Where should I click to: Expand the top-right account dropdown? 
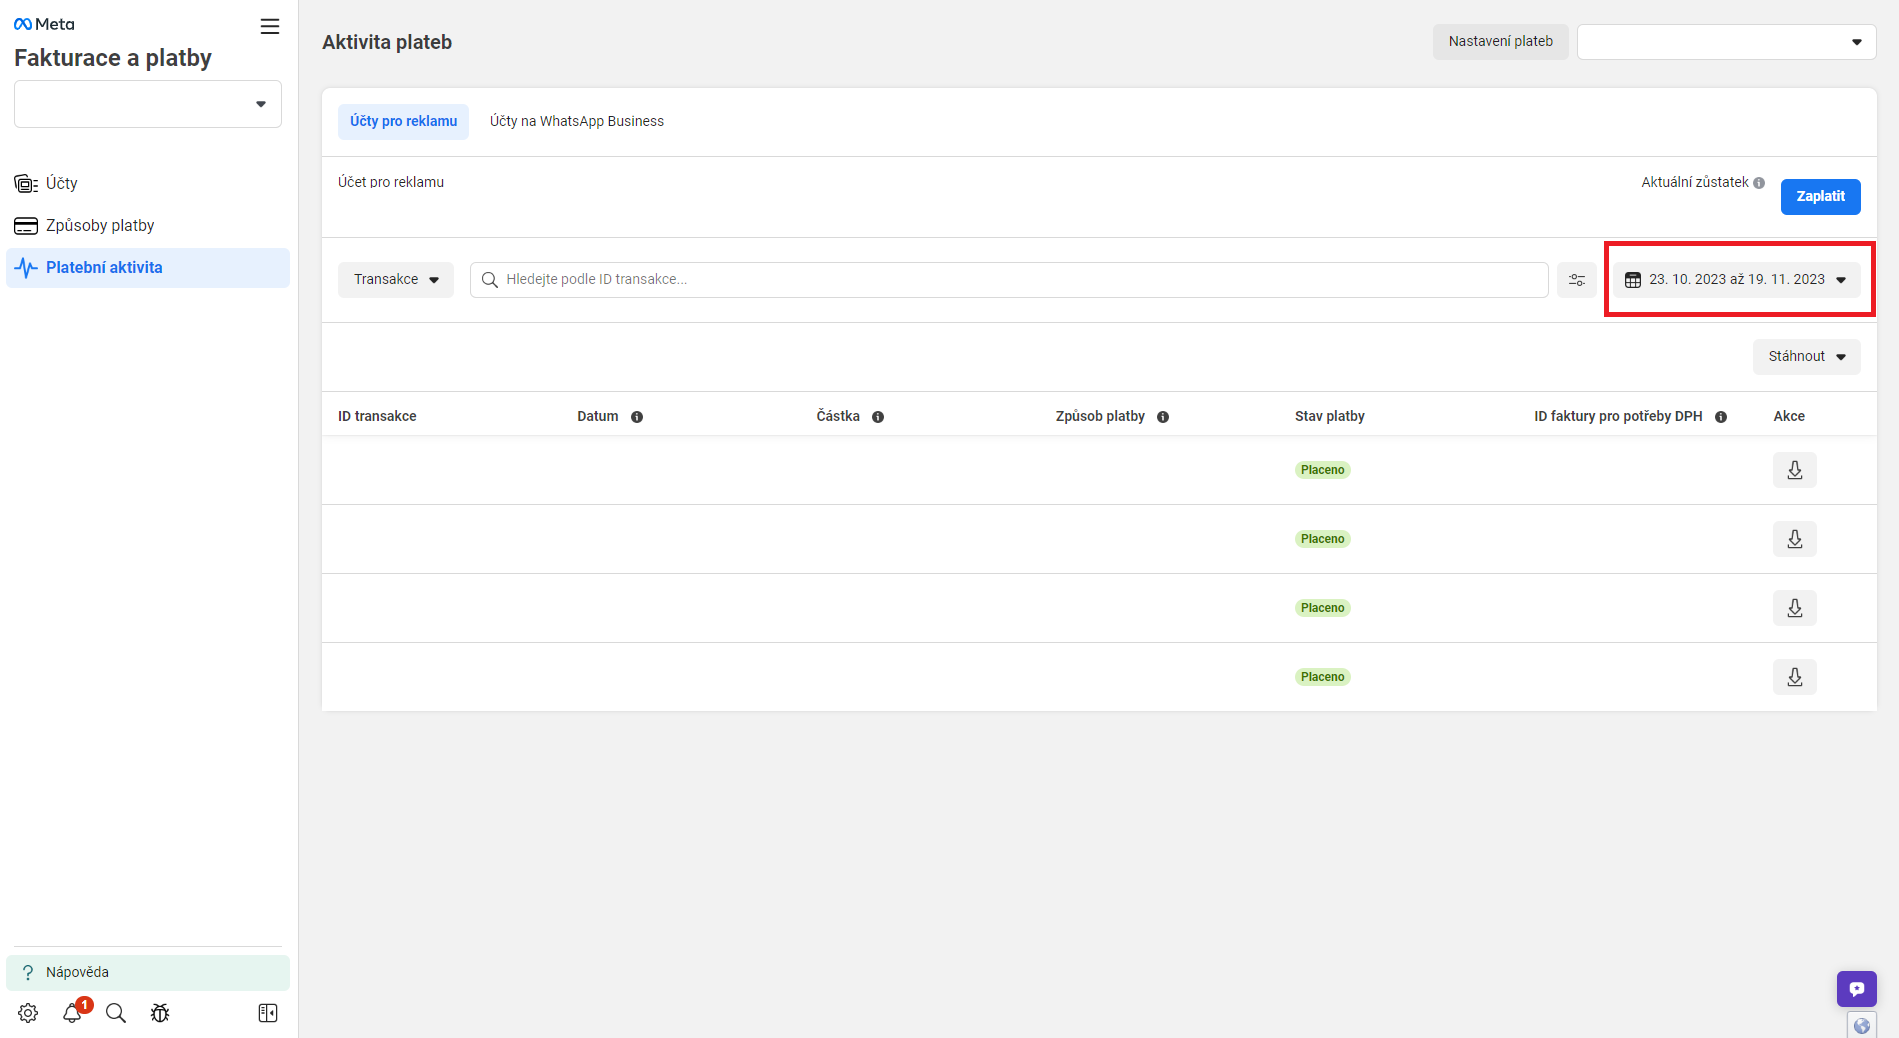1726,42
